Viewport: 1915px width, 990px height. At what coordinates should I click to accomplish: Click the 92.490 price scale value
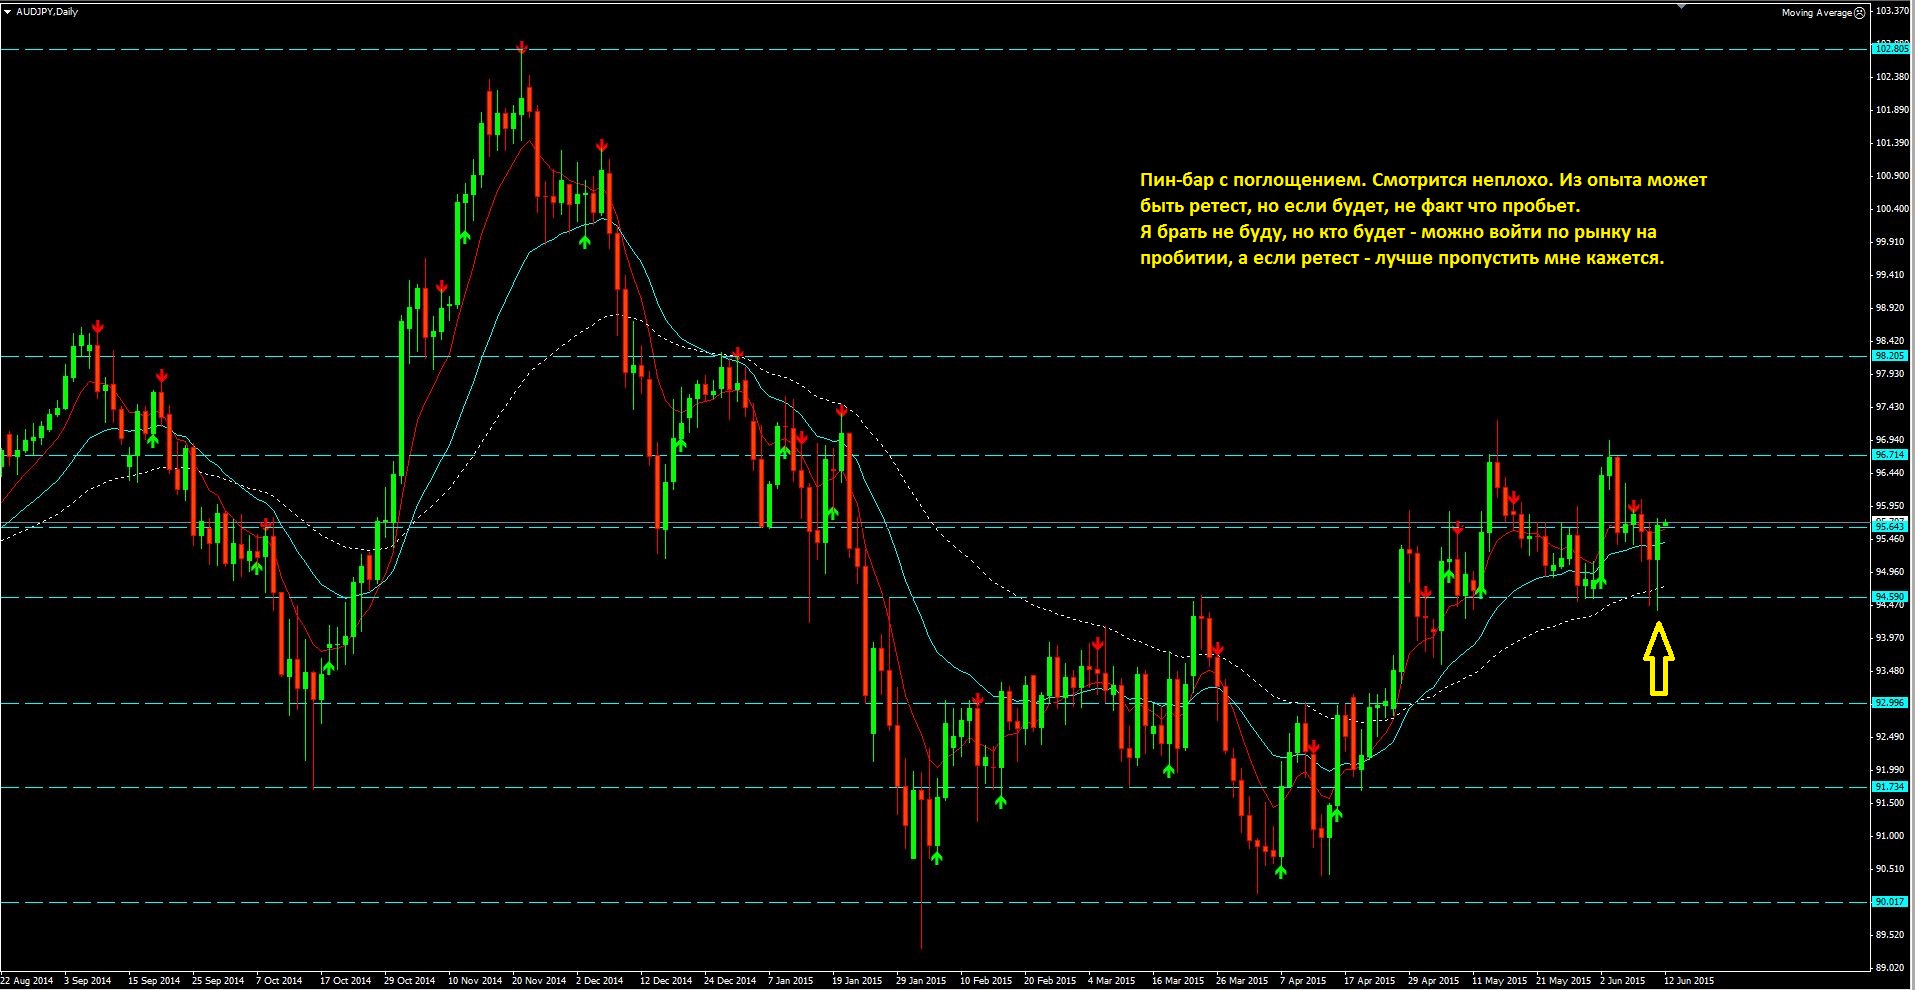1892,737
